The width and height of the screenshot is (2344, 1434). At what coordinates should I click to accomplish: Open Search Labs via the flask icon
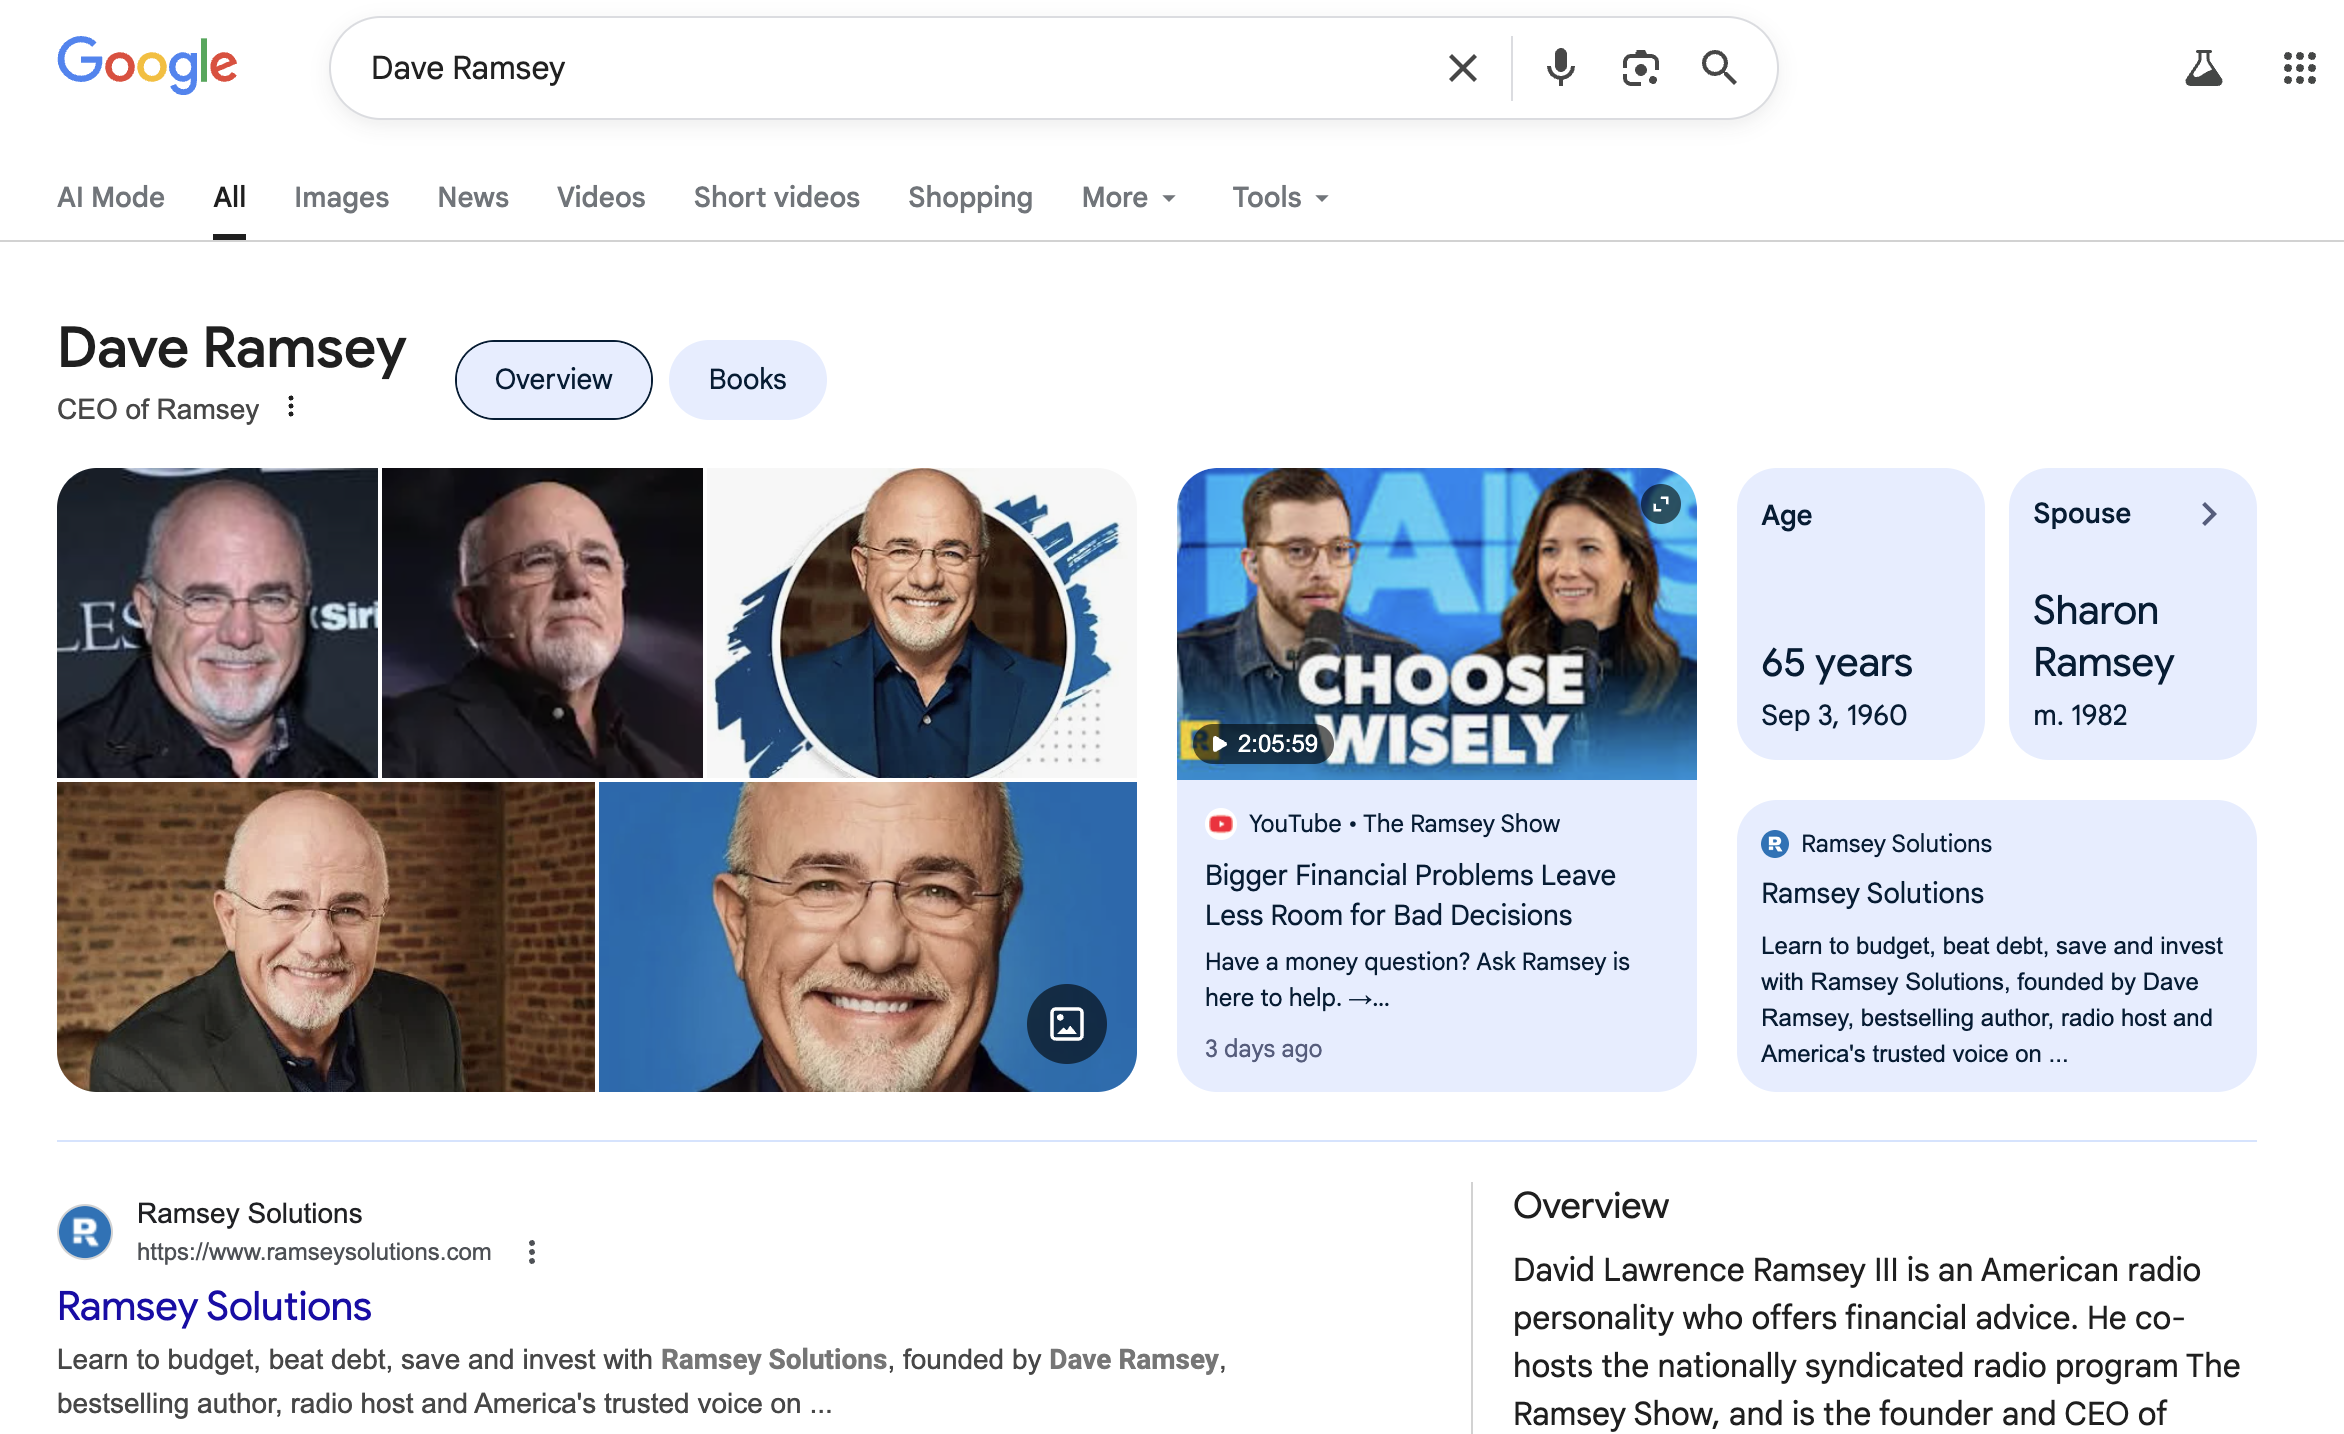2204,67
